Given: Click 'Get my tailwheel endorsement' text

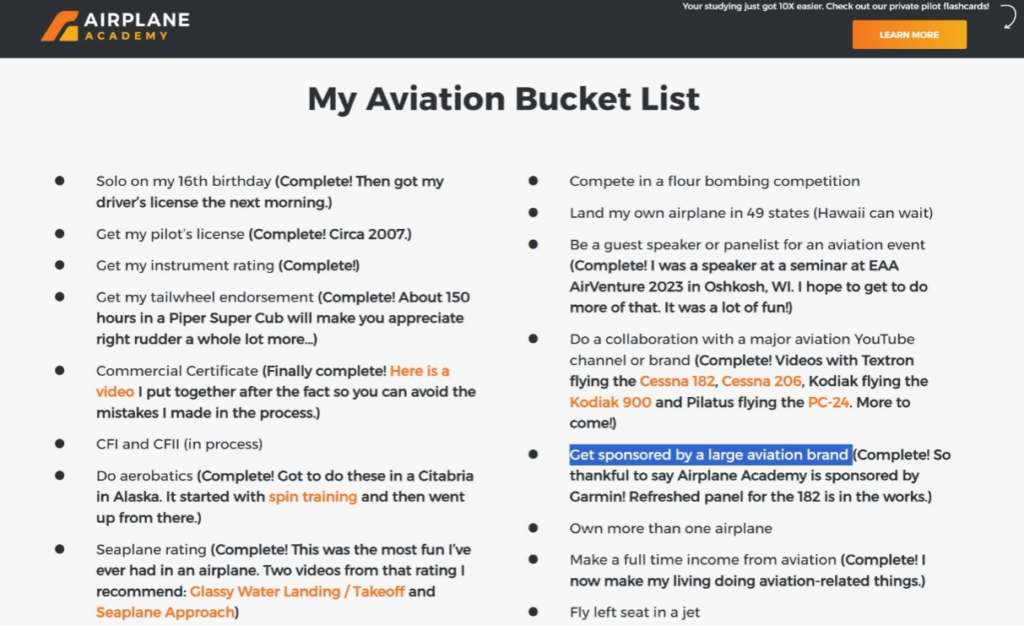Looking at the screenshot, I should pyautogui.click(x=204, y=297).
